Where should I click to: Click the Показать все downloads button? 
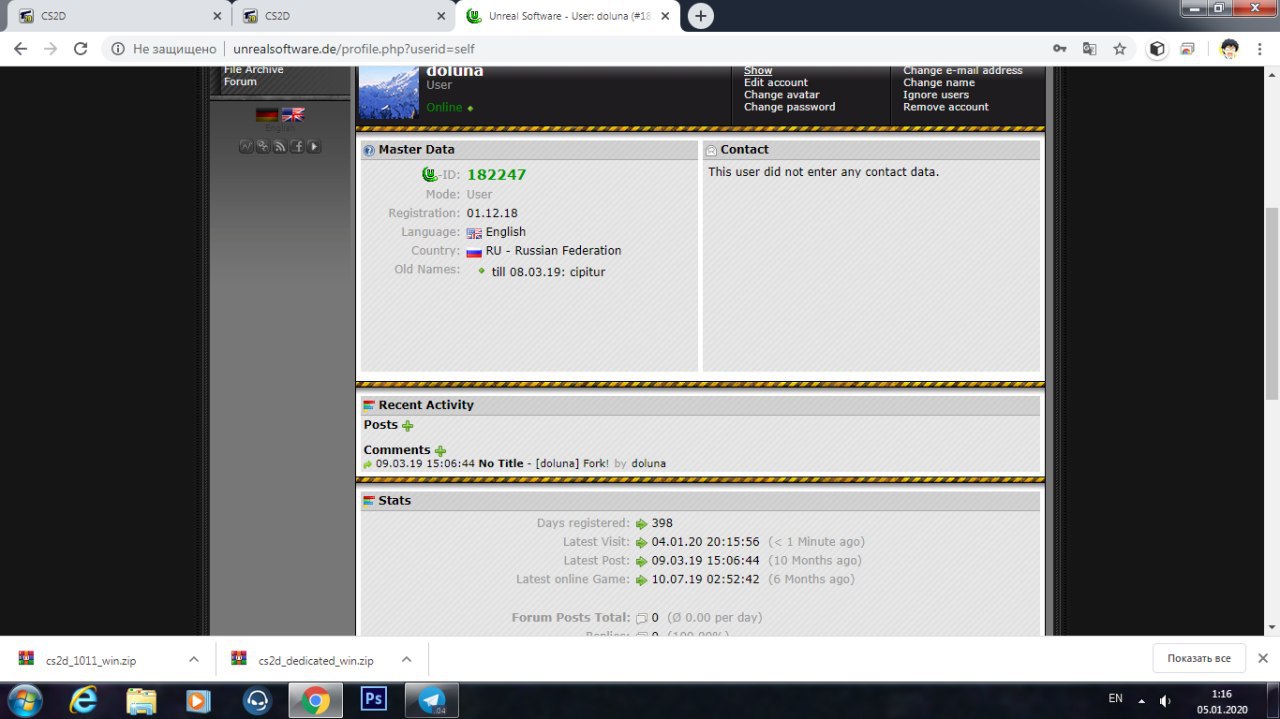tap(1198, 658)
